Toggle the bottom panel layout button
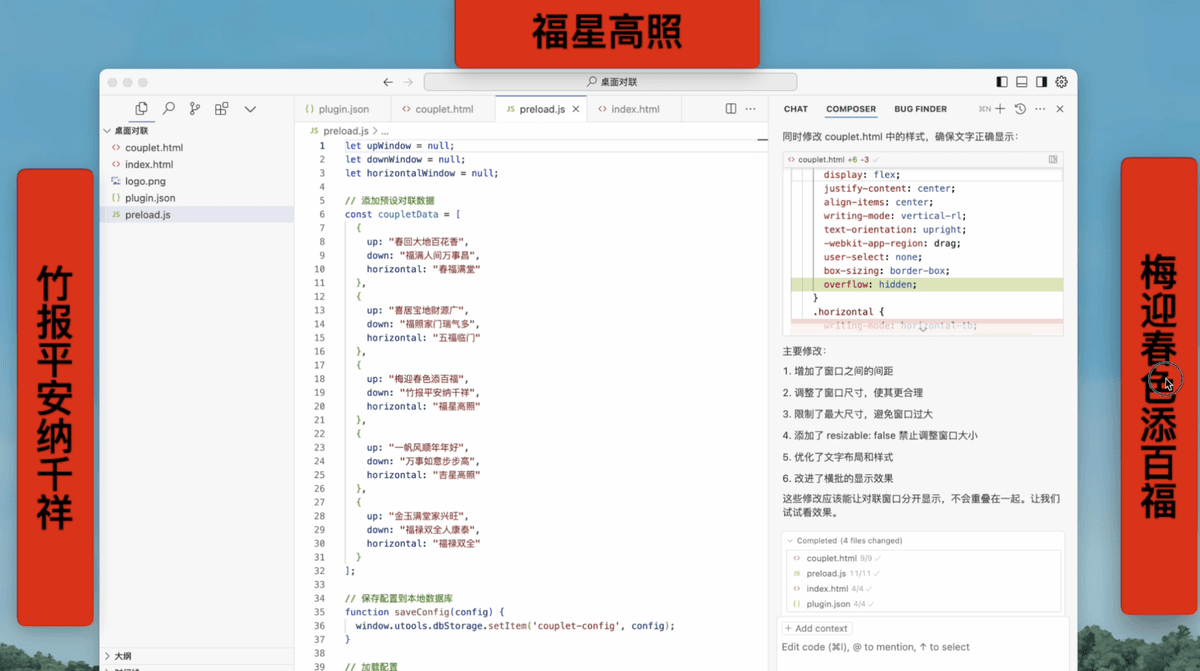1200x671 pixels. 1022,82
